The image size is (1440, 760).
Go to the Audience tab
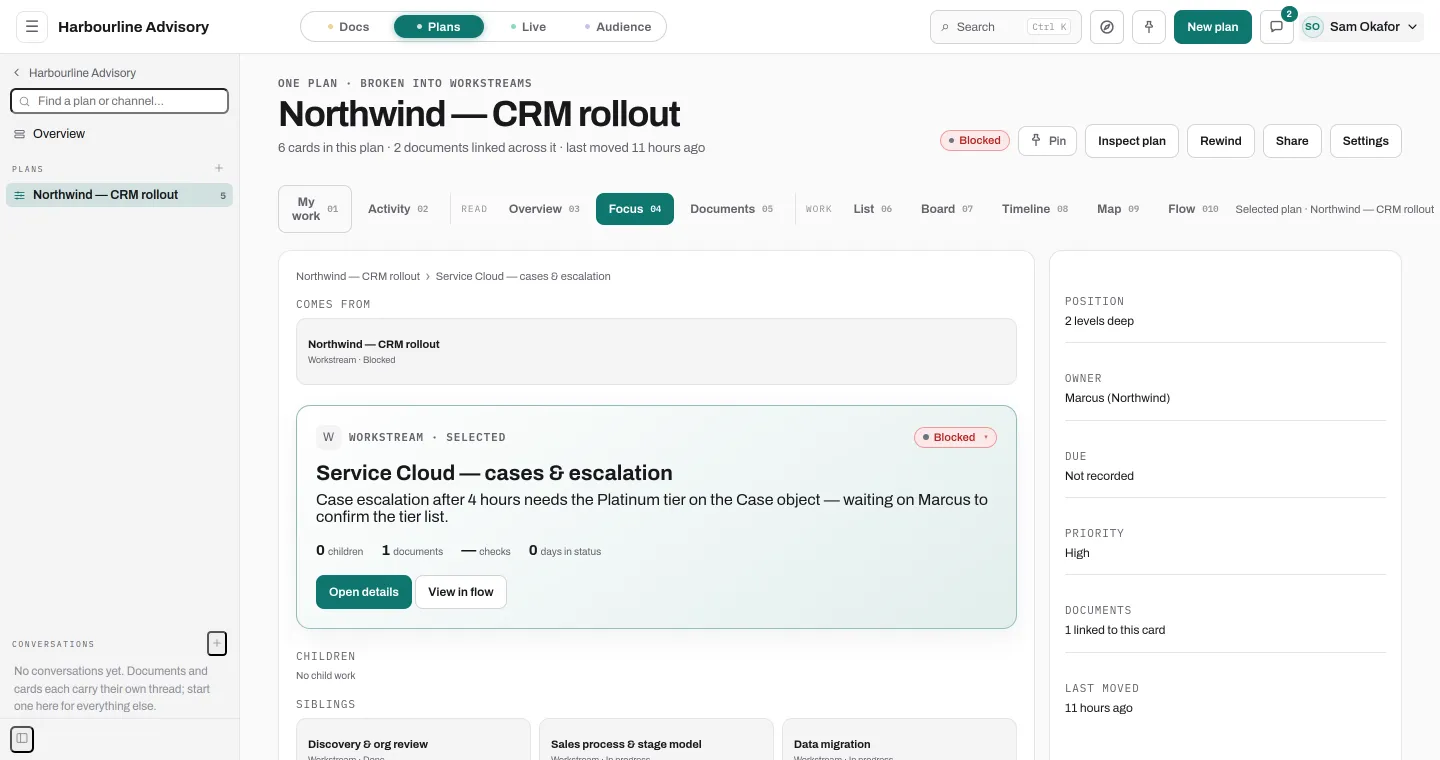(x=618, y=27)
